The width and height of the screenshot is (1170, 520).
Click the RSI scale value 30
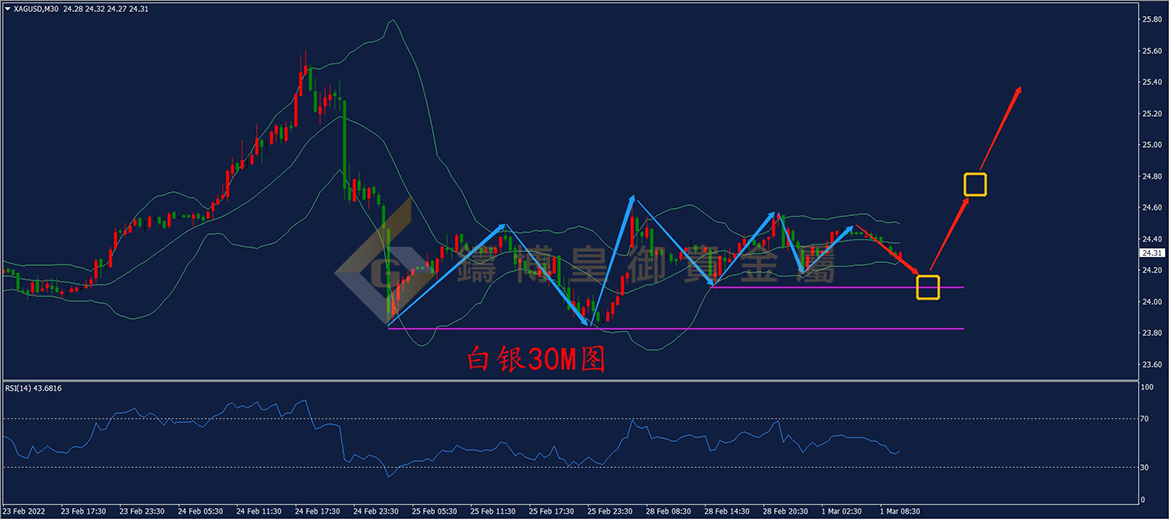1146,467
